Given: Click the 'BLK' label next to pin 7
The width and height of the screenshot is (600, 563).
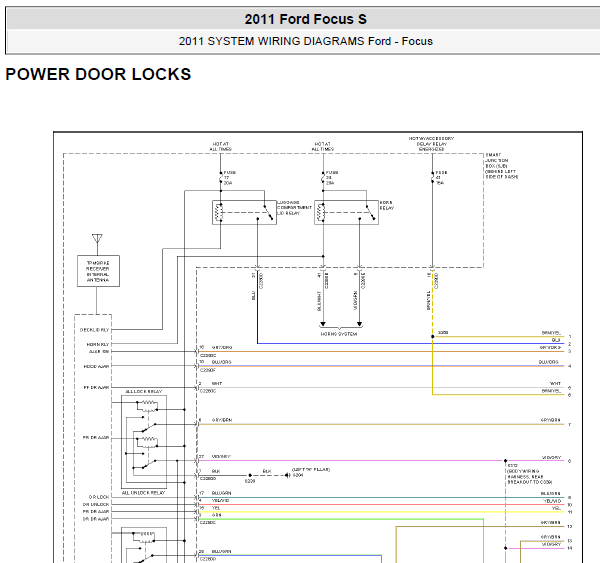Looking at the screenshot, I should point(216,471).
